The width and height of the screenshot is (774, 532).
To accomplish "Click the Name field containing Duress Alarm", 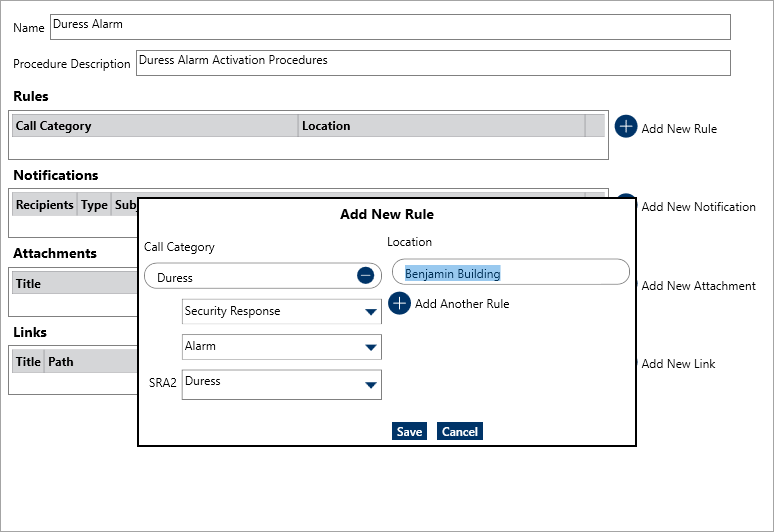I will coord(390,27).
